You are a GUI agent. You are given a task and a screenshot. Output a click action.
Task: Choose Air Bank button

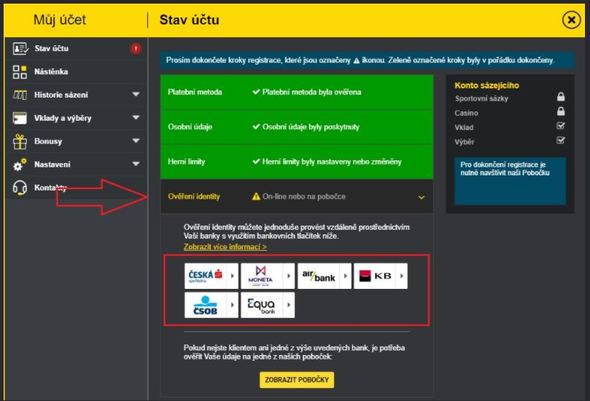coord(324,276)
